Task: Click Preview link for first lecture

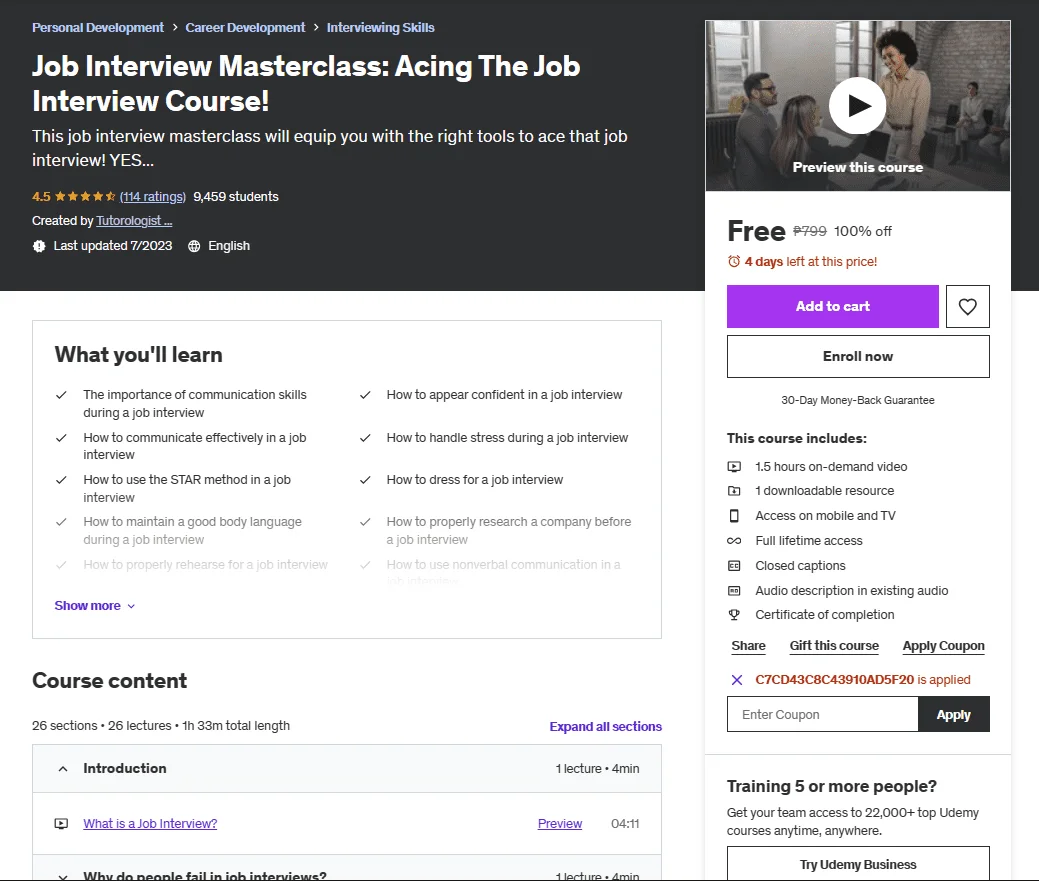Action: coord(560,824)
